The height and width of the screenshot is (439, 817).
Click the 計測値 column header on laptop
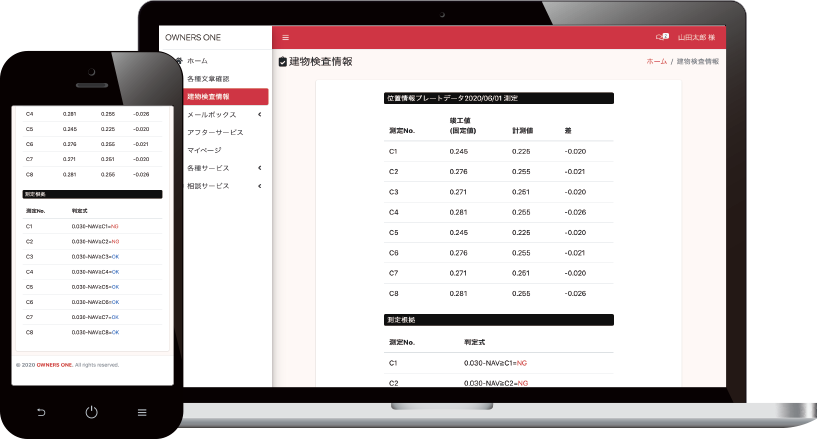click(x=522, y=131)
